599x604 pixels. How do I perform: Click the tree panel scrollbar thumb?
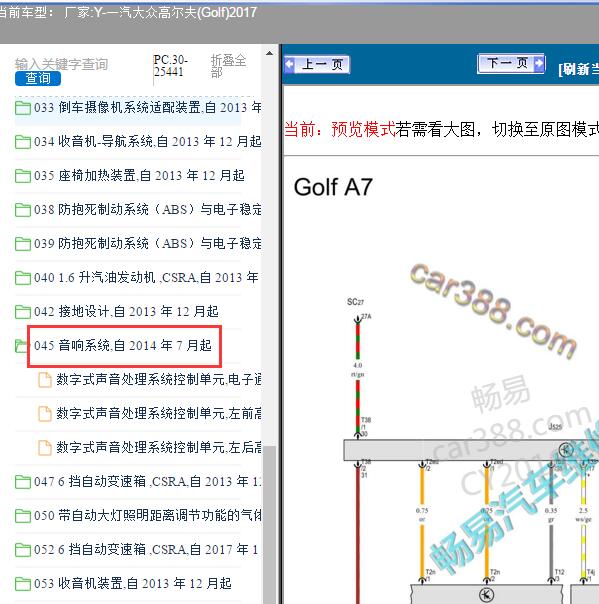click(x=270, y=525)
